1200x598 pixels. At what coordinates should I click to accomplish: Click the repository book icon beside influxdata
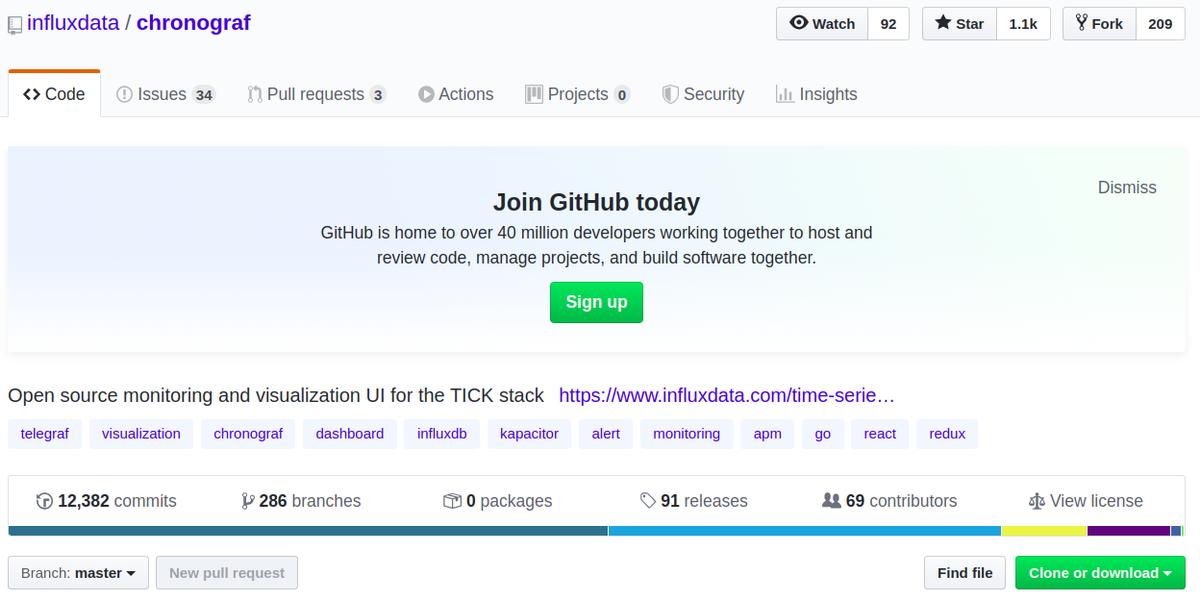14,24
